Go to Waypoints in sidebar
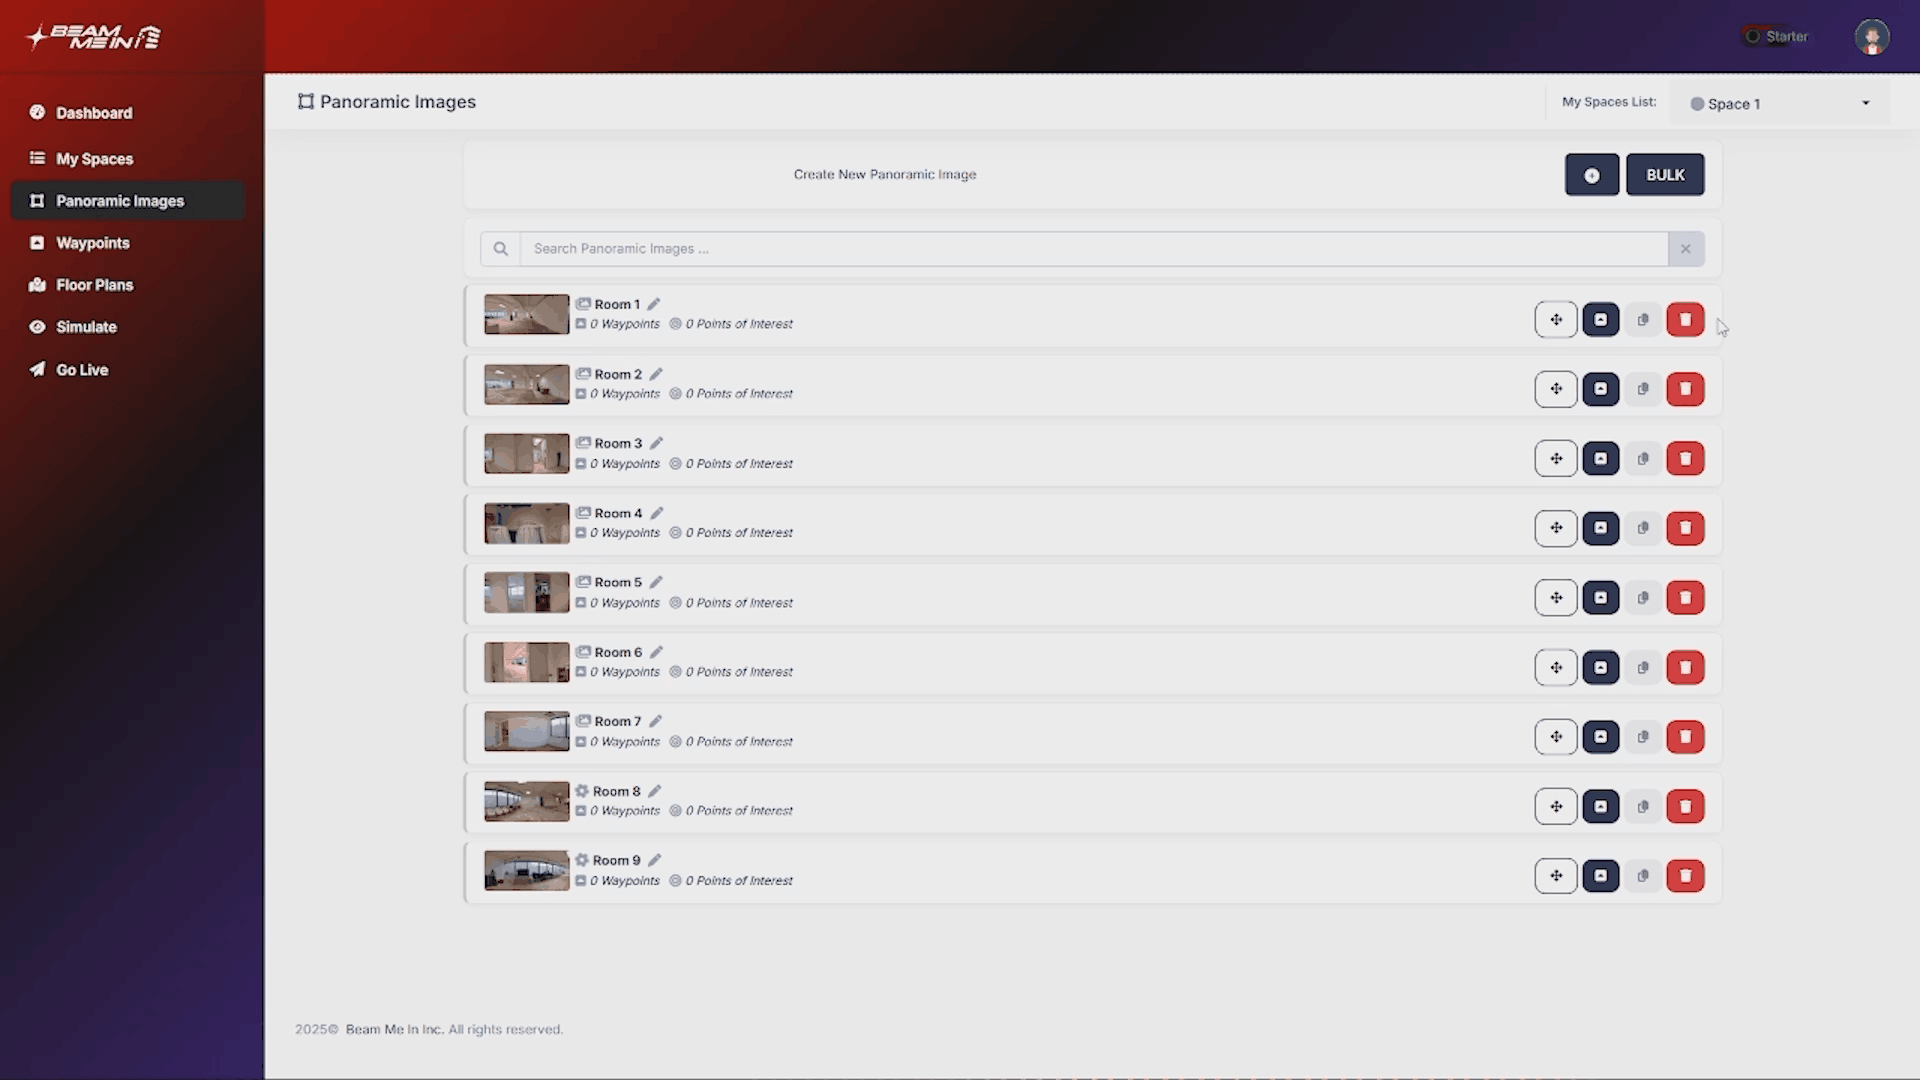The width and height of the screenshot is (1920, 1080). click(x=92, y=243)
